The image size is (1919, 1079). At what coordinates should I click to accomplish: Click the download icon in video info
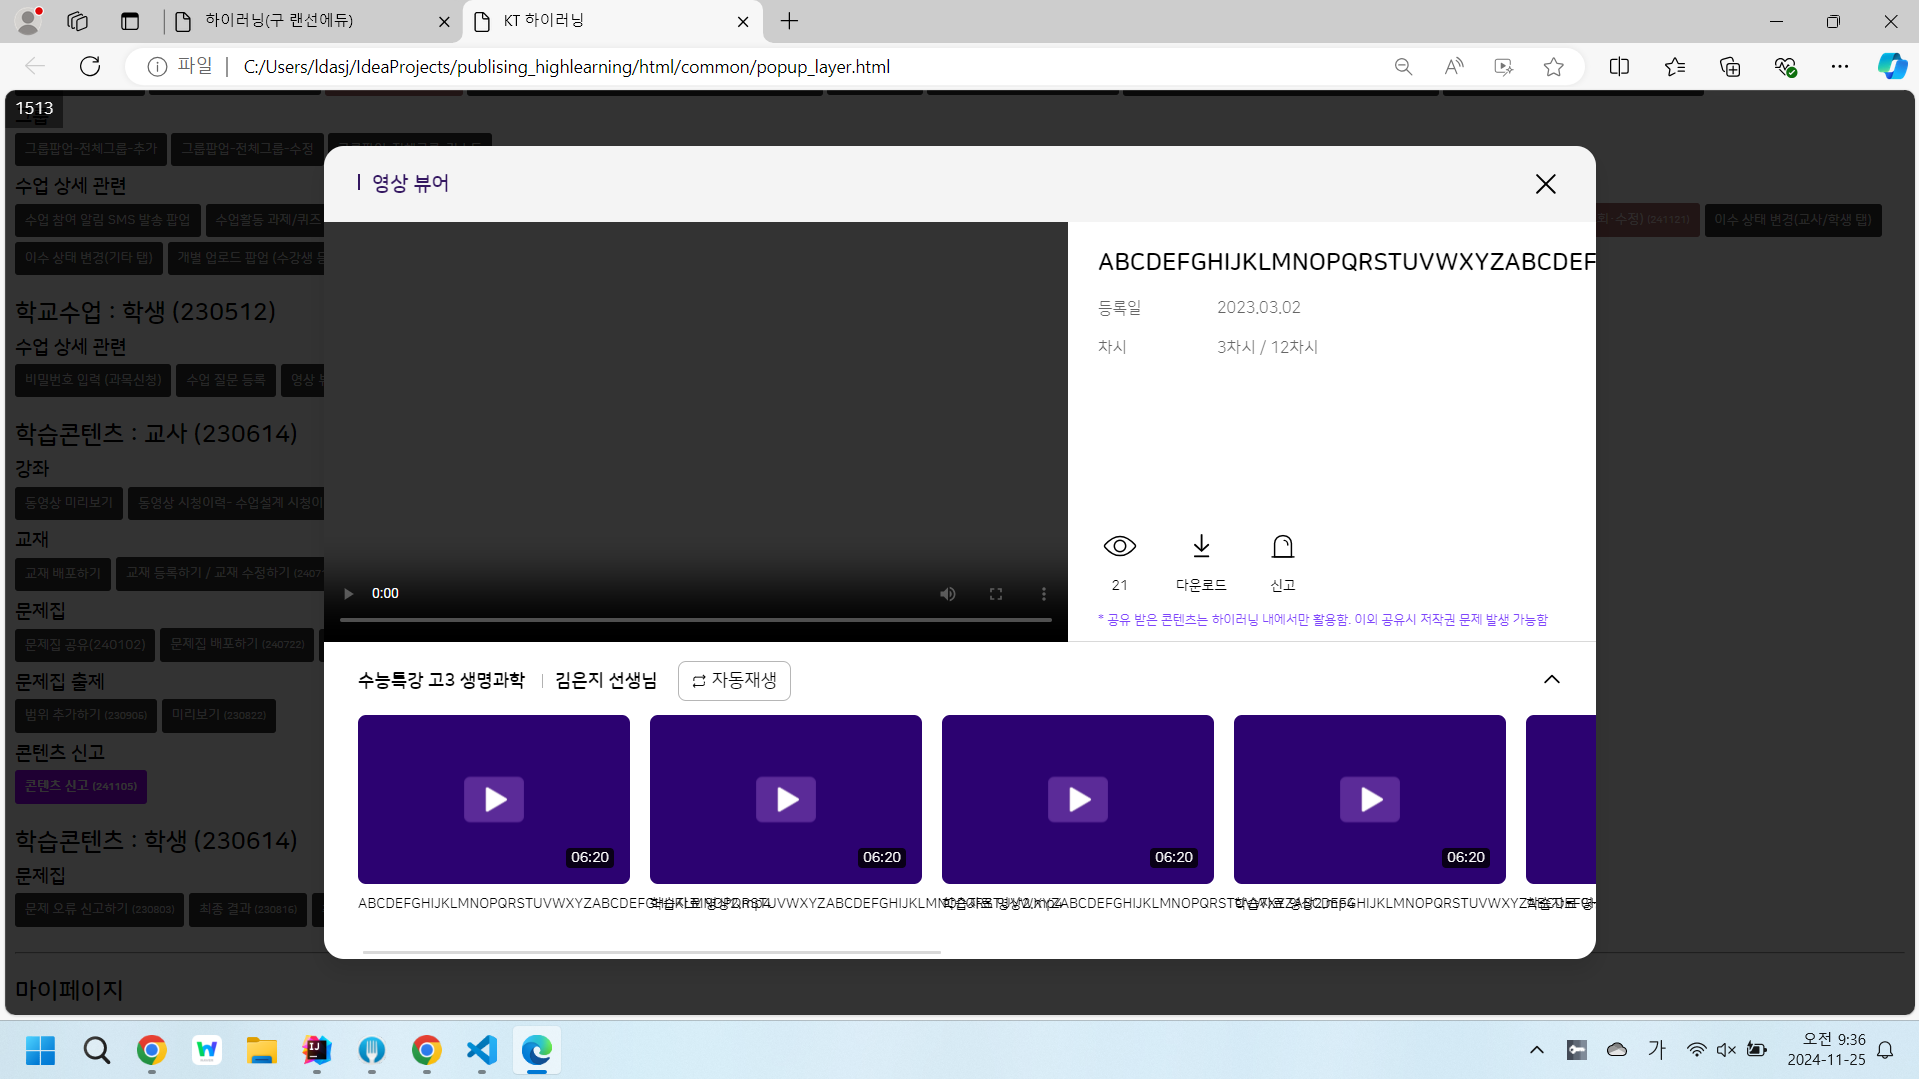(x=1201, y=547)
